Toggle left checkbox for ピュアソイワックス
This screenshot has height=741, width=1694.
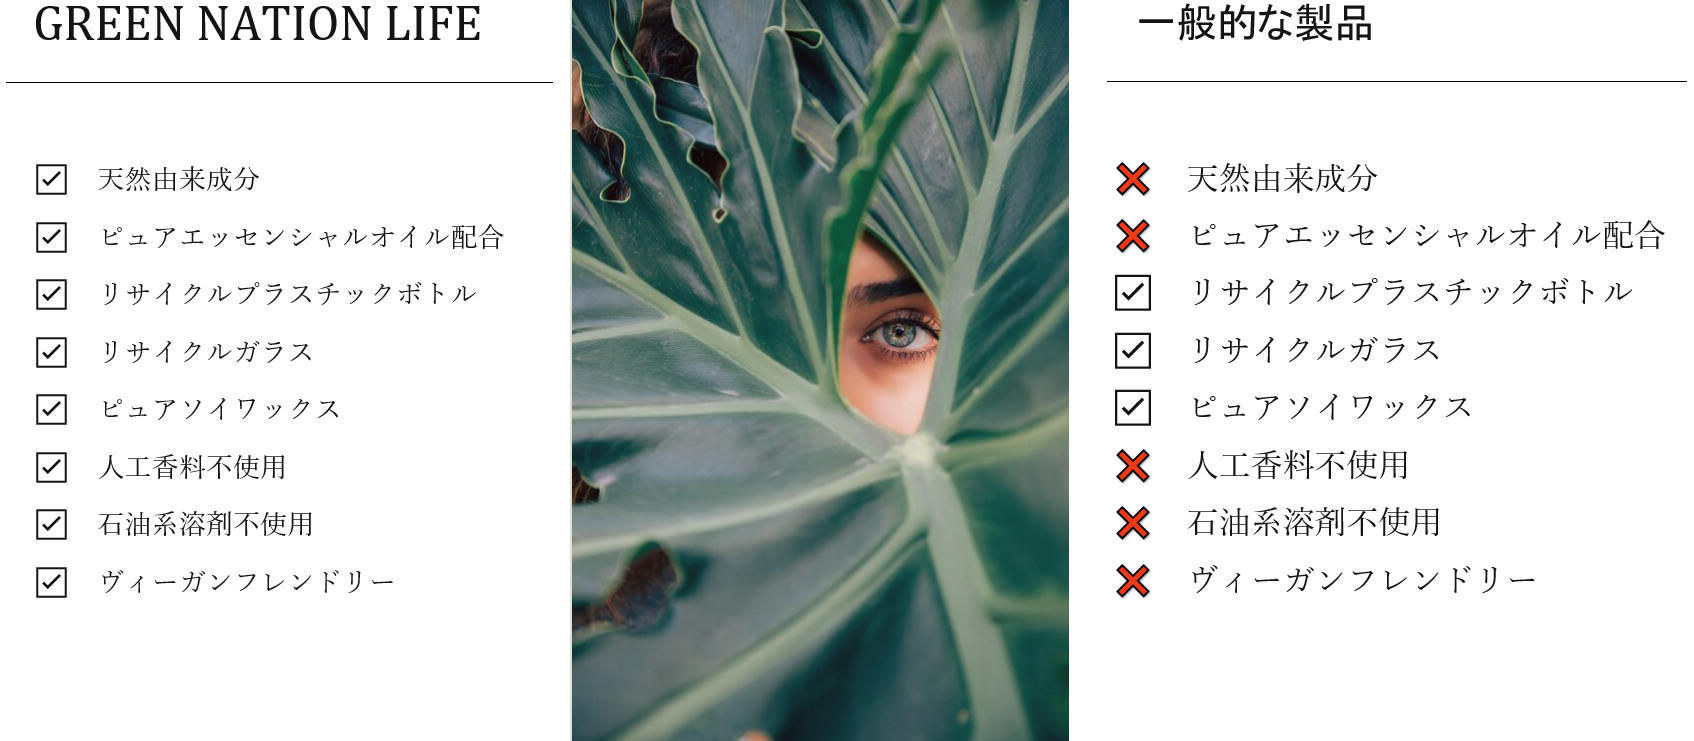tap(52, 409)
